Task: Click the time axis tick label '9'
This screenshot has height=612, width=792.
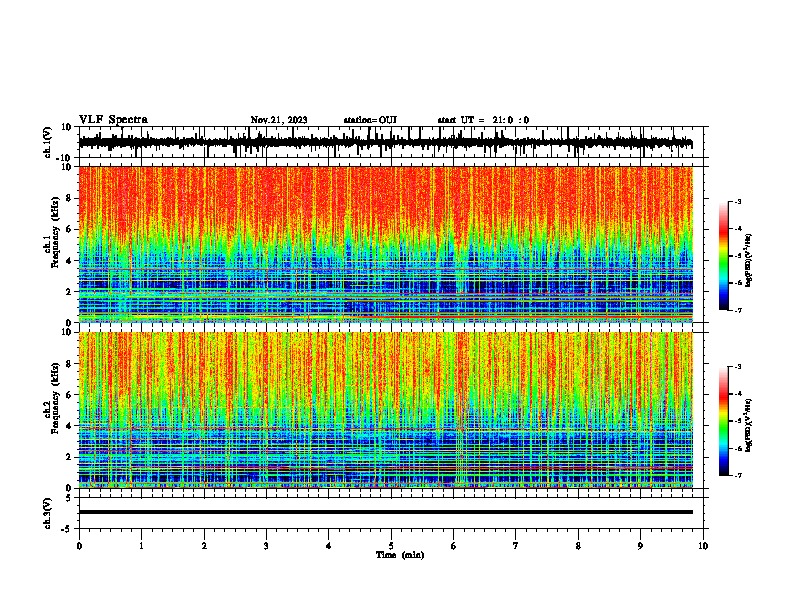Action: (640, 546)
